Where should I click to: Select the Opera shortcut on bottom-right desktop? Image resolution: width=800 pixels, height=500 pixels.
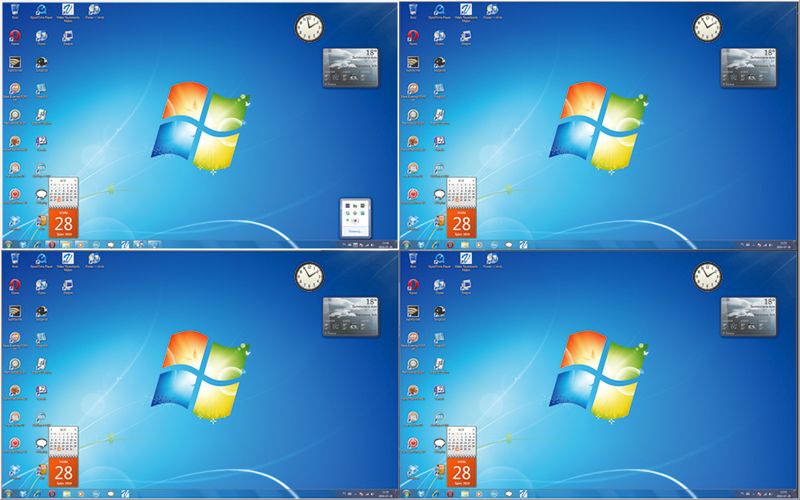pos(413,285)
